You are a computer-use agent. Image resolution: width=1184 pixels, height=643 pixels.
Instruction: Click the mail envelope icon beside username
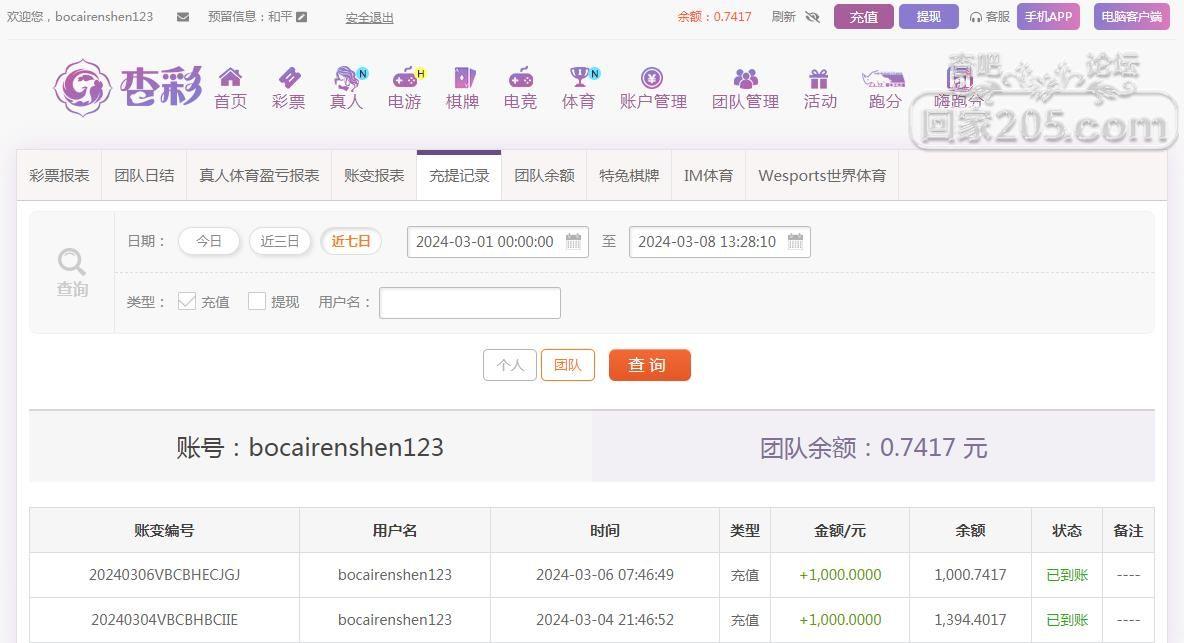click(x=183, y=17)
